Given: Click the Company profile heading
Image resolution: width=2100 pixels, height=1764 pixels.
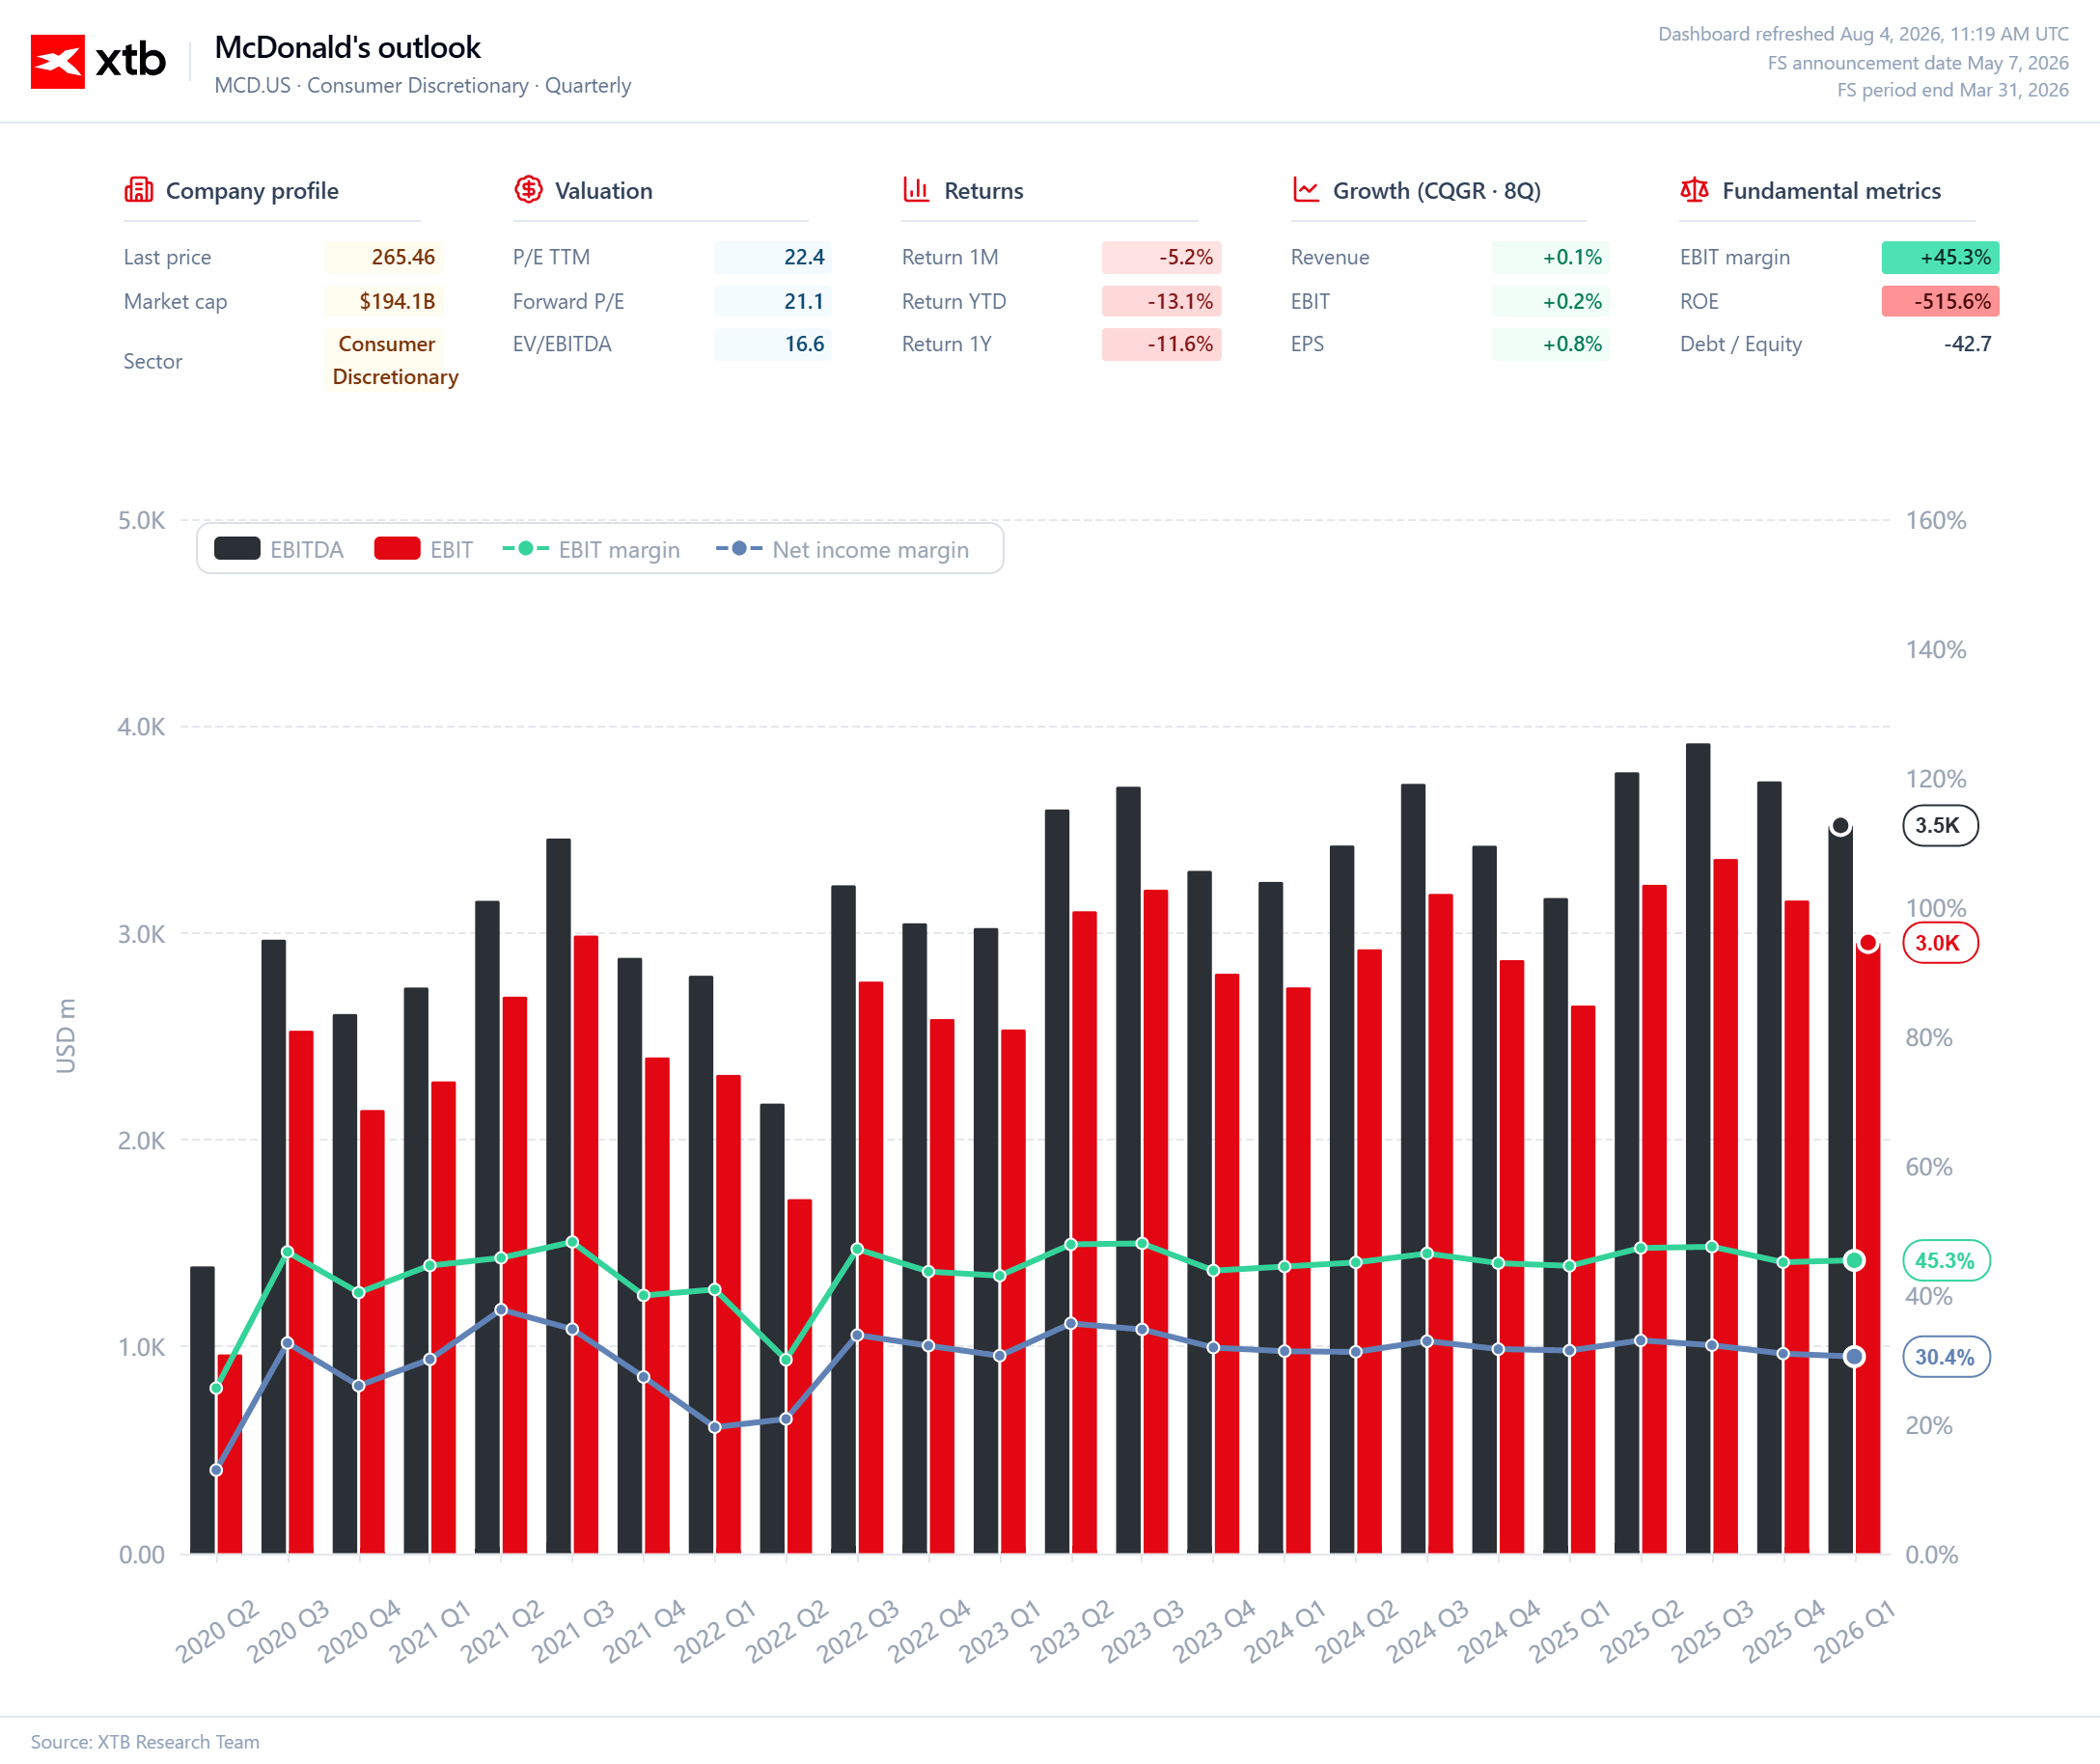Looking at the screenshot, I should tap(252, 191).
